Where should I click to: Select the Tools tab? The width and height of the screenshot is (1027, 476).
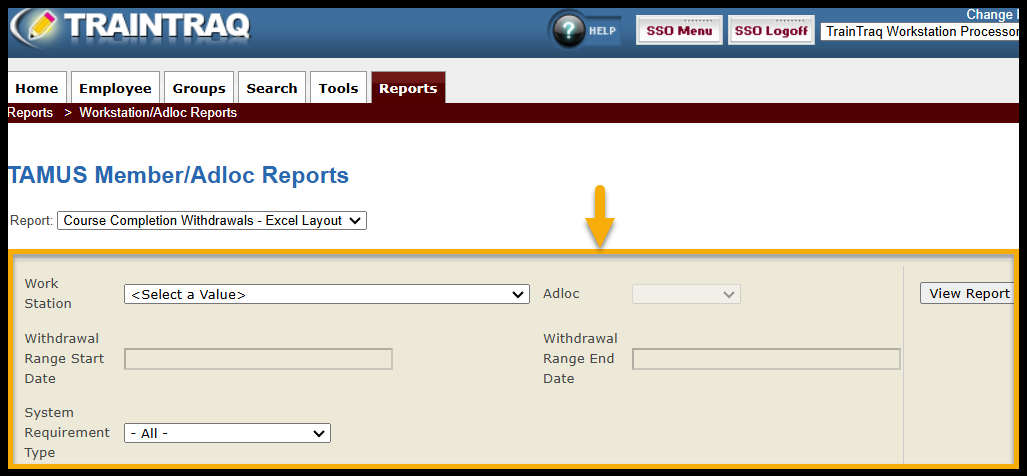click(338, 88)
